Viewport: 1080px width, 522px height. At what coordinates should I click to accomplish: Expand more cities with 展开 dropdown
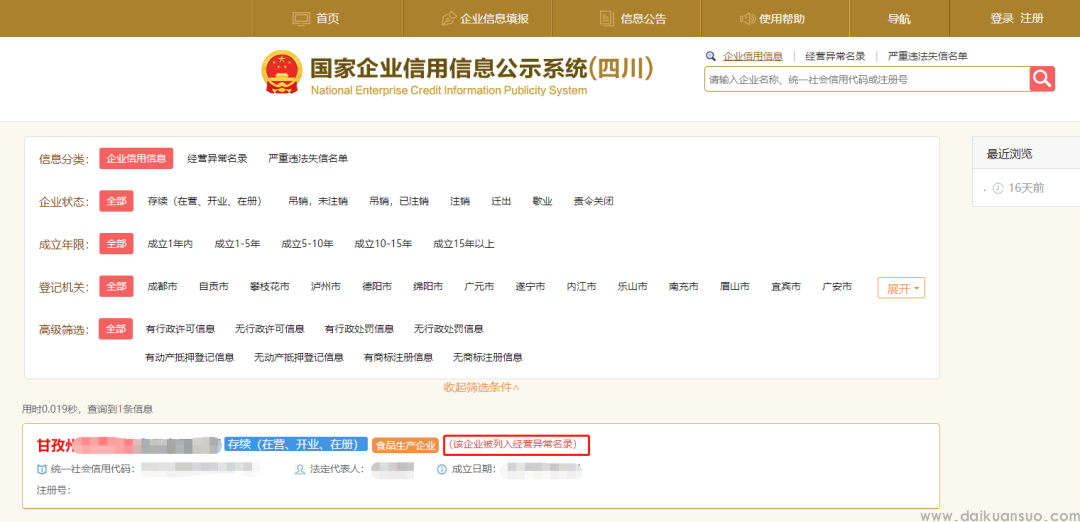coord(901,288)
